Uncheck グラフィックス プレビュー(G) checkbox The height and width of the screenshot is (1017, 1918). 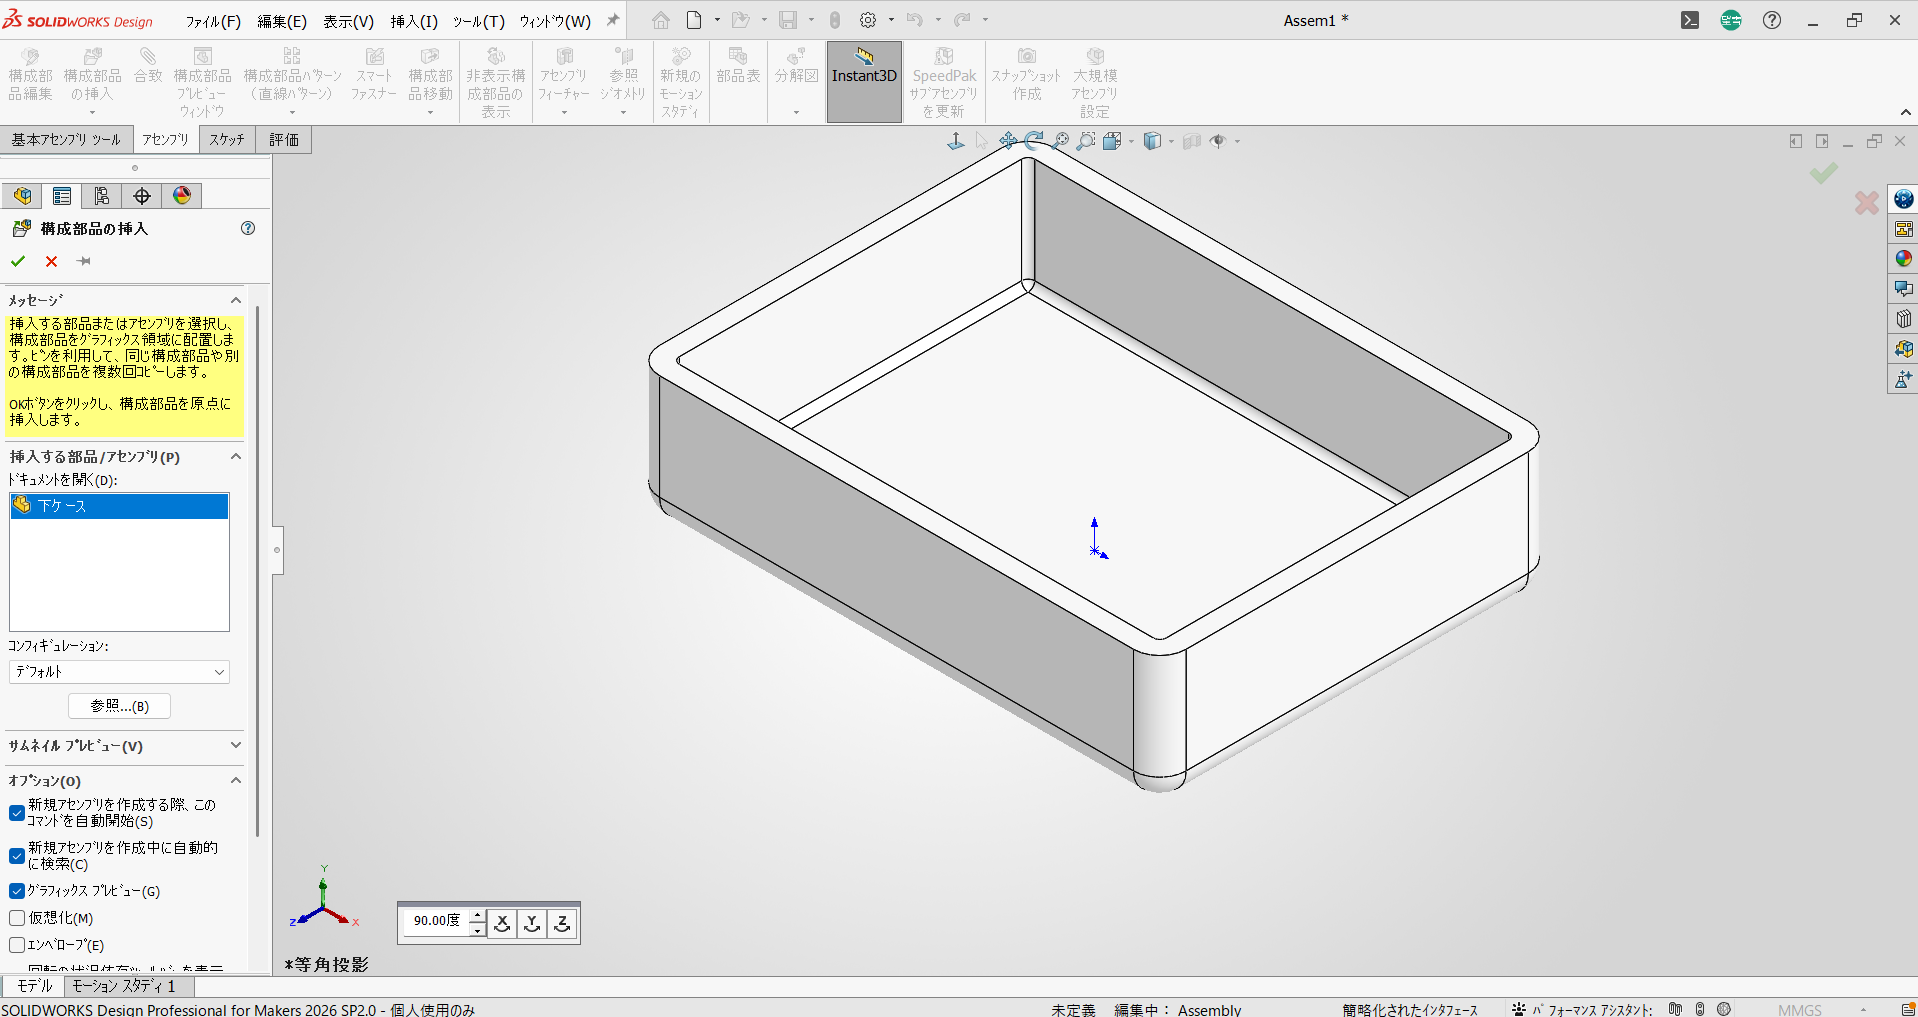click(x=17, y=891)
